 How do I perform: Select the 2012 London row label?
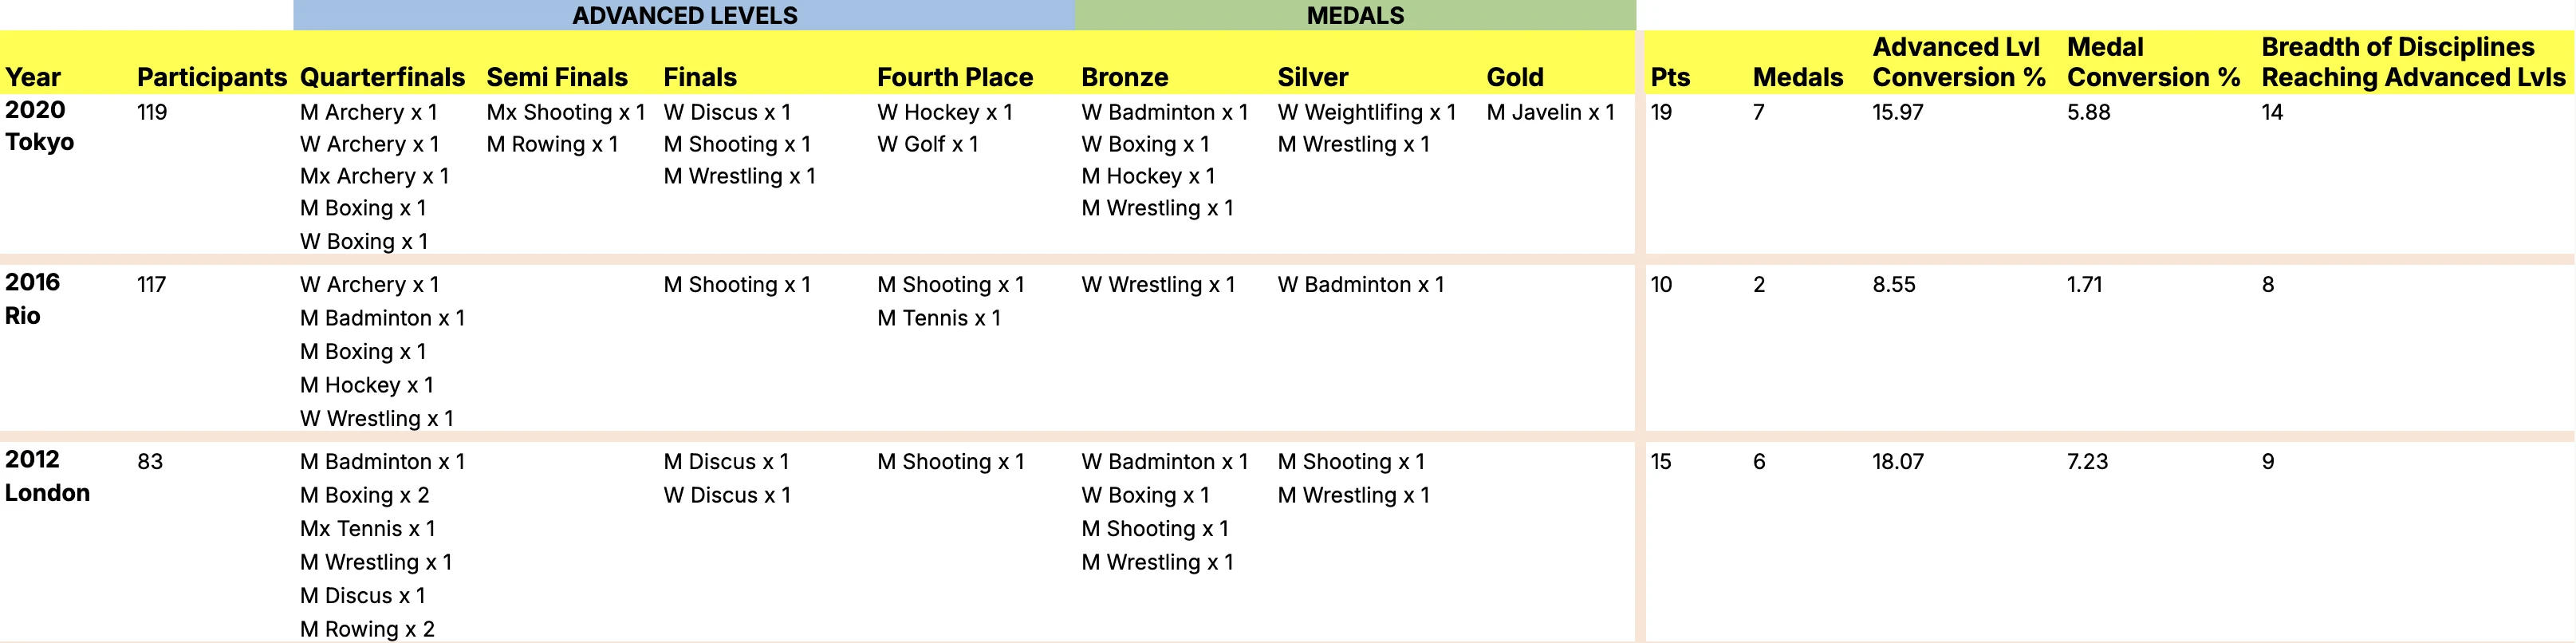[47, 476]
